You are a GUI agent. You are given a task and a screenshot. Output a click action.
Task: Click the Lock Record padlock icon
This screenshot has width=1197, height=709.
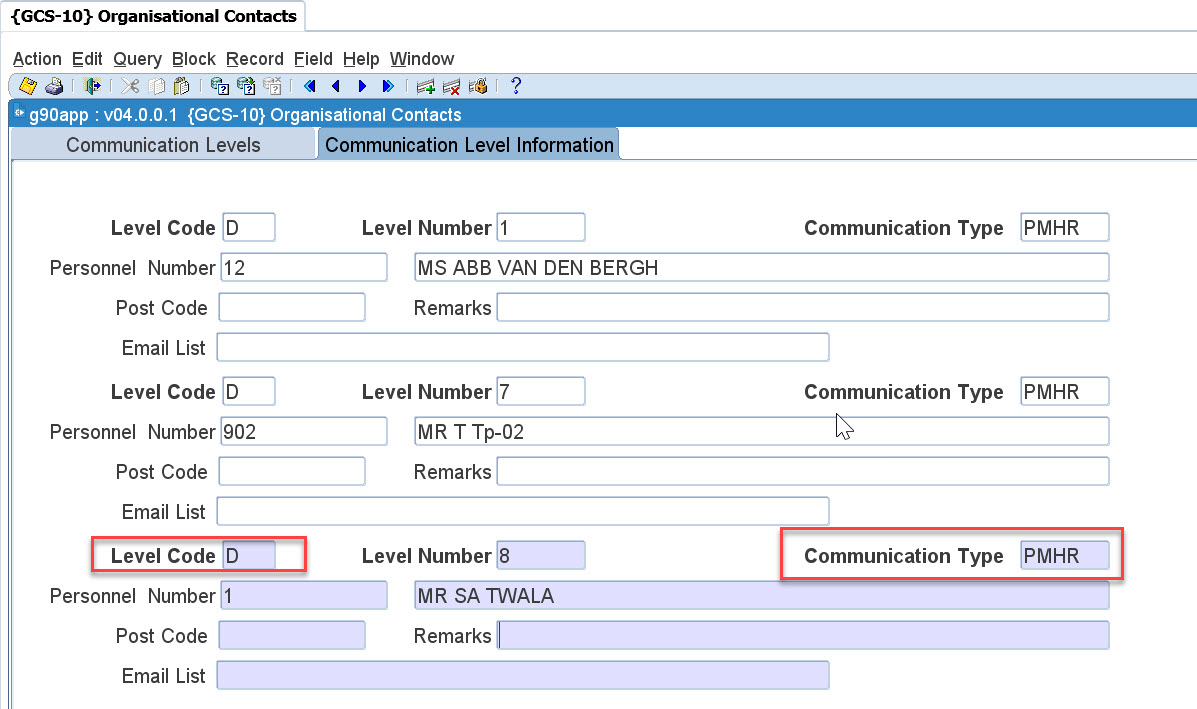point(478,86)
